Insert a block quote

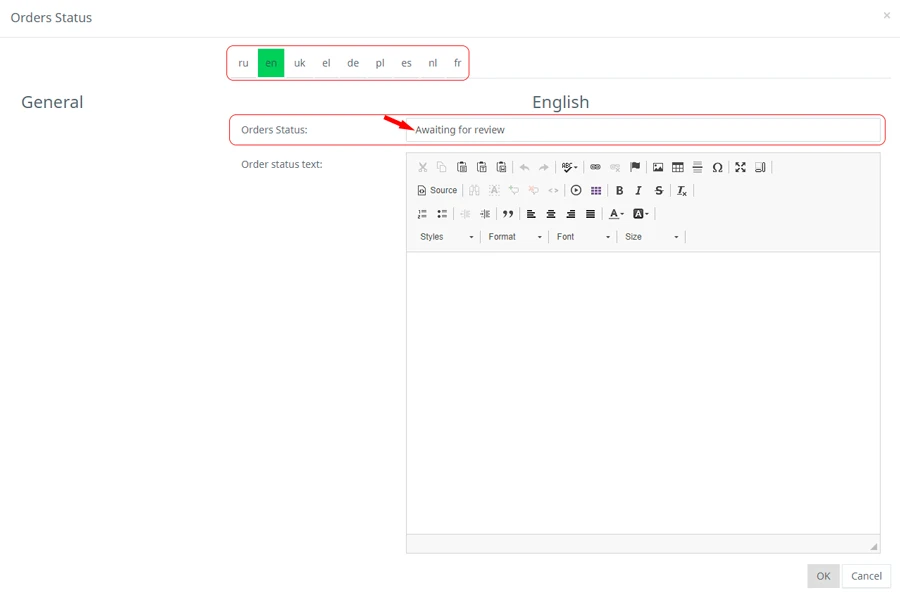[x=508, y=214]
